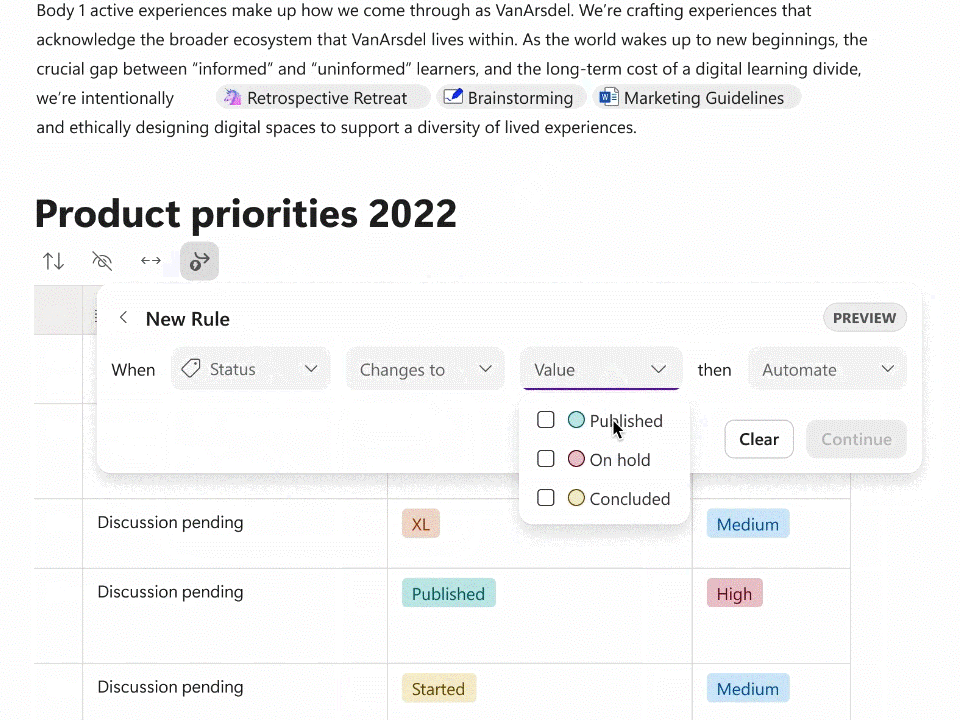960x720 pixels.
Task: Click the hide columns eye icon
Action: [x=102, y=261]
